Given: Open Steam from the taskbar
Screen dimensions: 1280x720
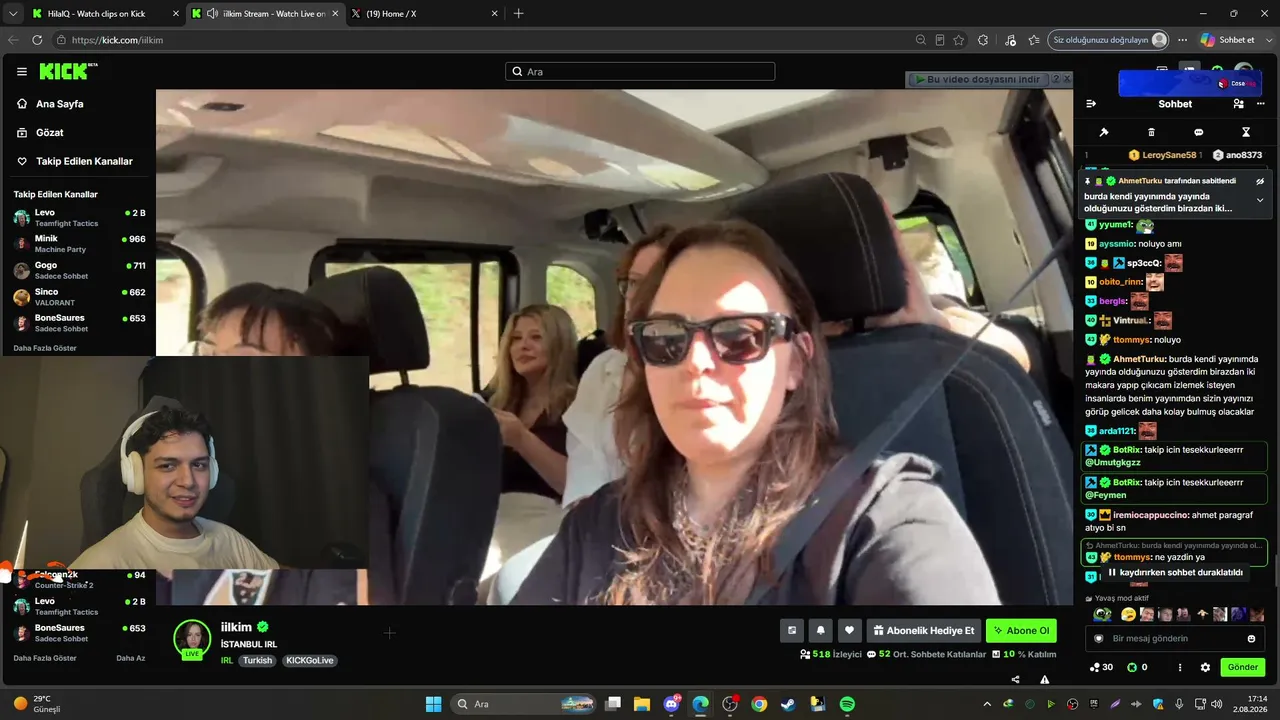Looking at the screenshot, I should point(789,704).
